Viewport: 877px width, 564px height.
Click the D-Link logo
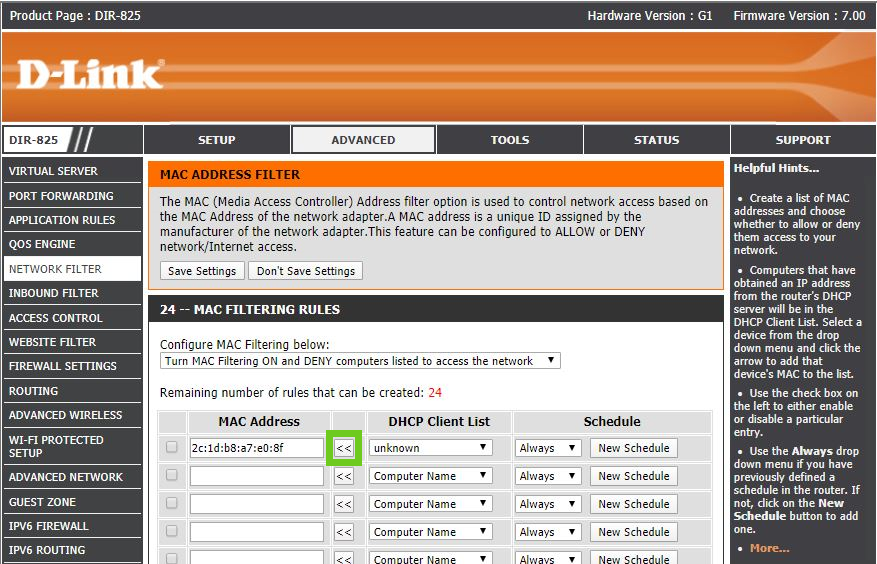[x=90, y=75]
